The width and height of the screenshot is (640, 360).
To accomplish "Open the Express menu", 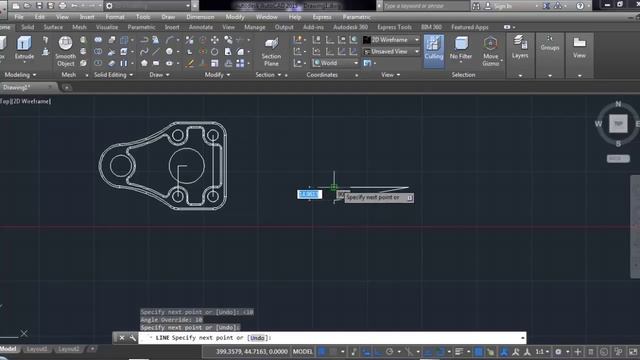I will click(x=322, y=17).
